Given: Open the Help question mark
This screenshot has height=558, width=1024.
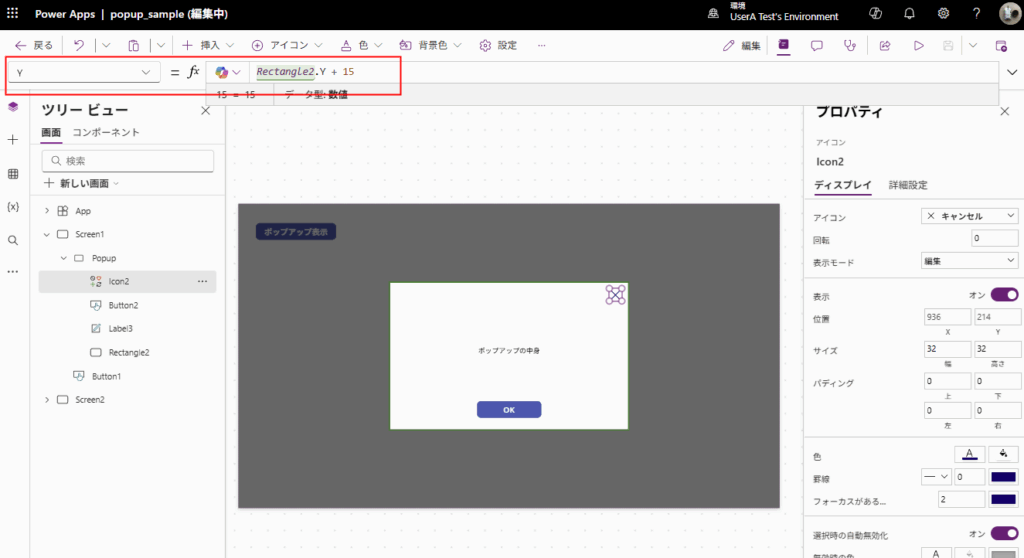Looking at the screenshot, I should (976, 13).
